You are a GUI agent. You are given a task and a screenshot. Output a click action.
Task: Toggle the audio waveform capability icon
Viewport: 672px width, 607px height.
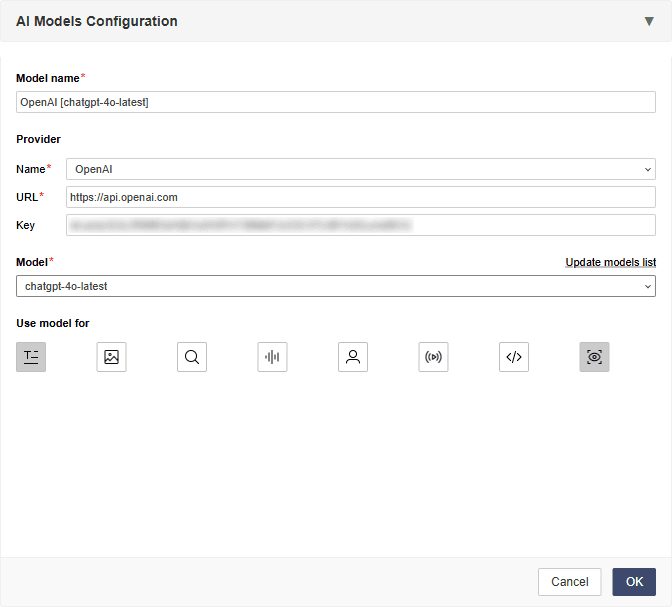tap(273, 357)
